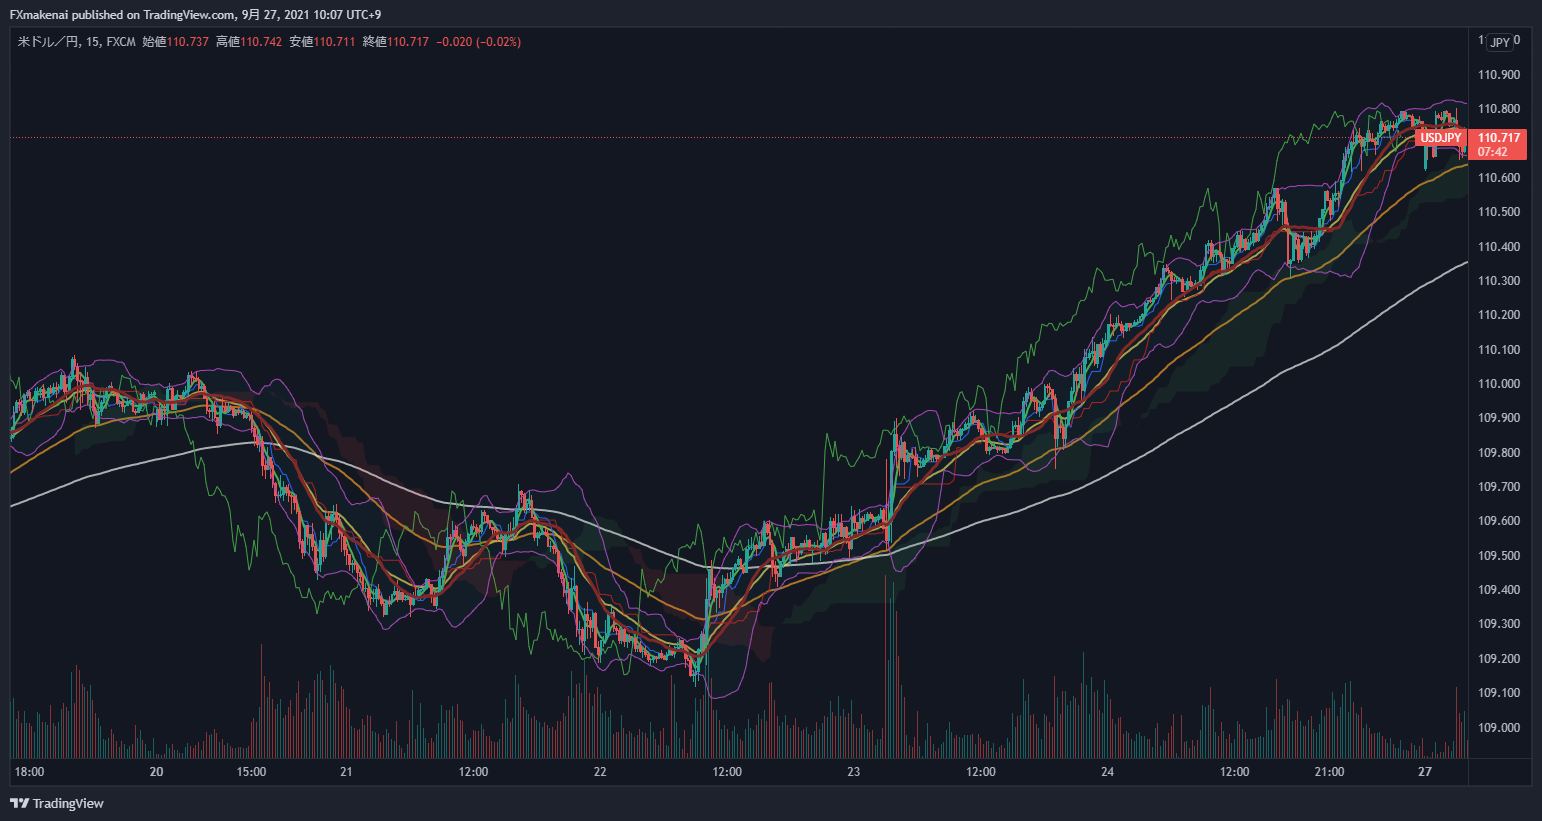1542x821 pixels.
Task: Click the 109.400 price axis label
Action: tap(1499, 590)
